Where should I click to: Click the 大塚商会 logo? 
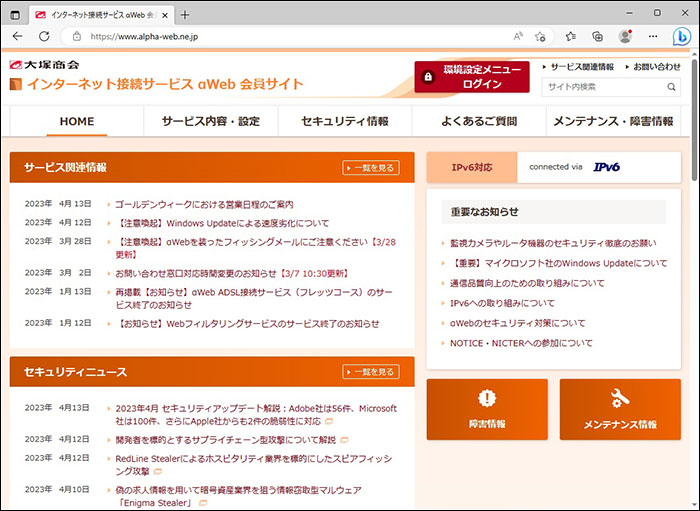44,65
